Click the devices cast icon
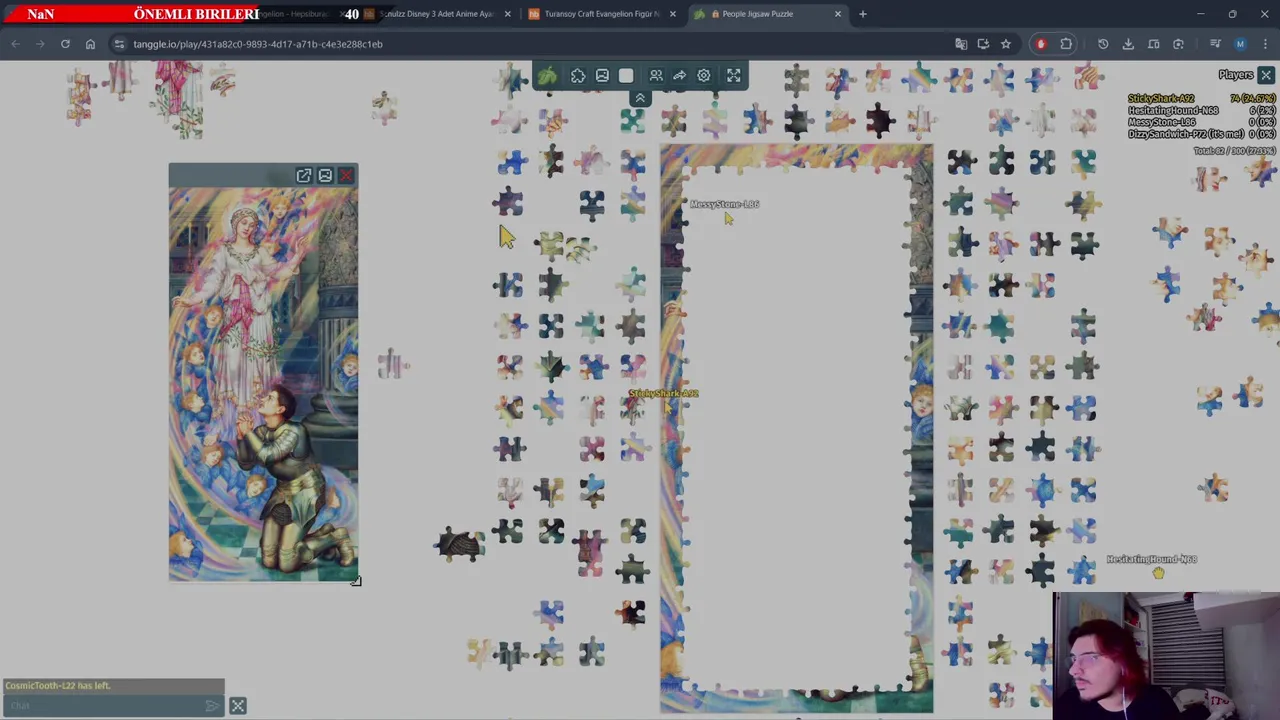This screenshot has height=720, width=1280. coord(1153,44)
